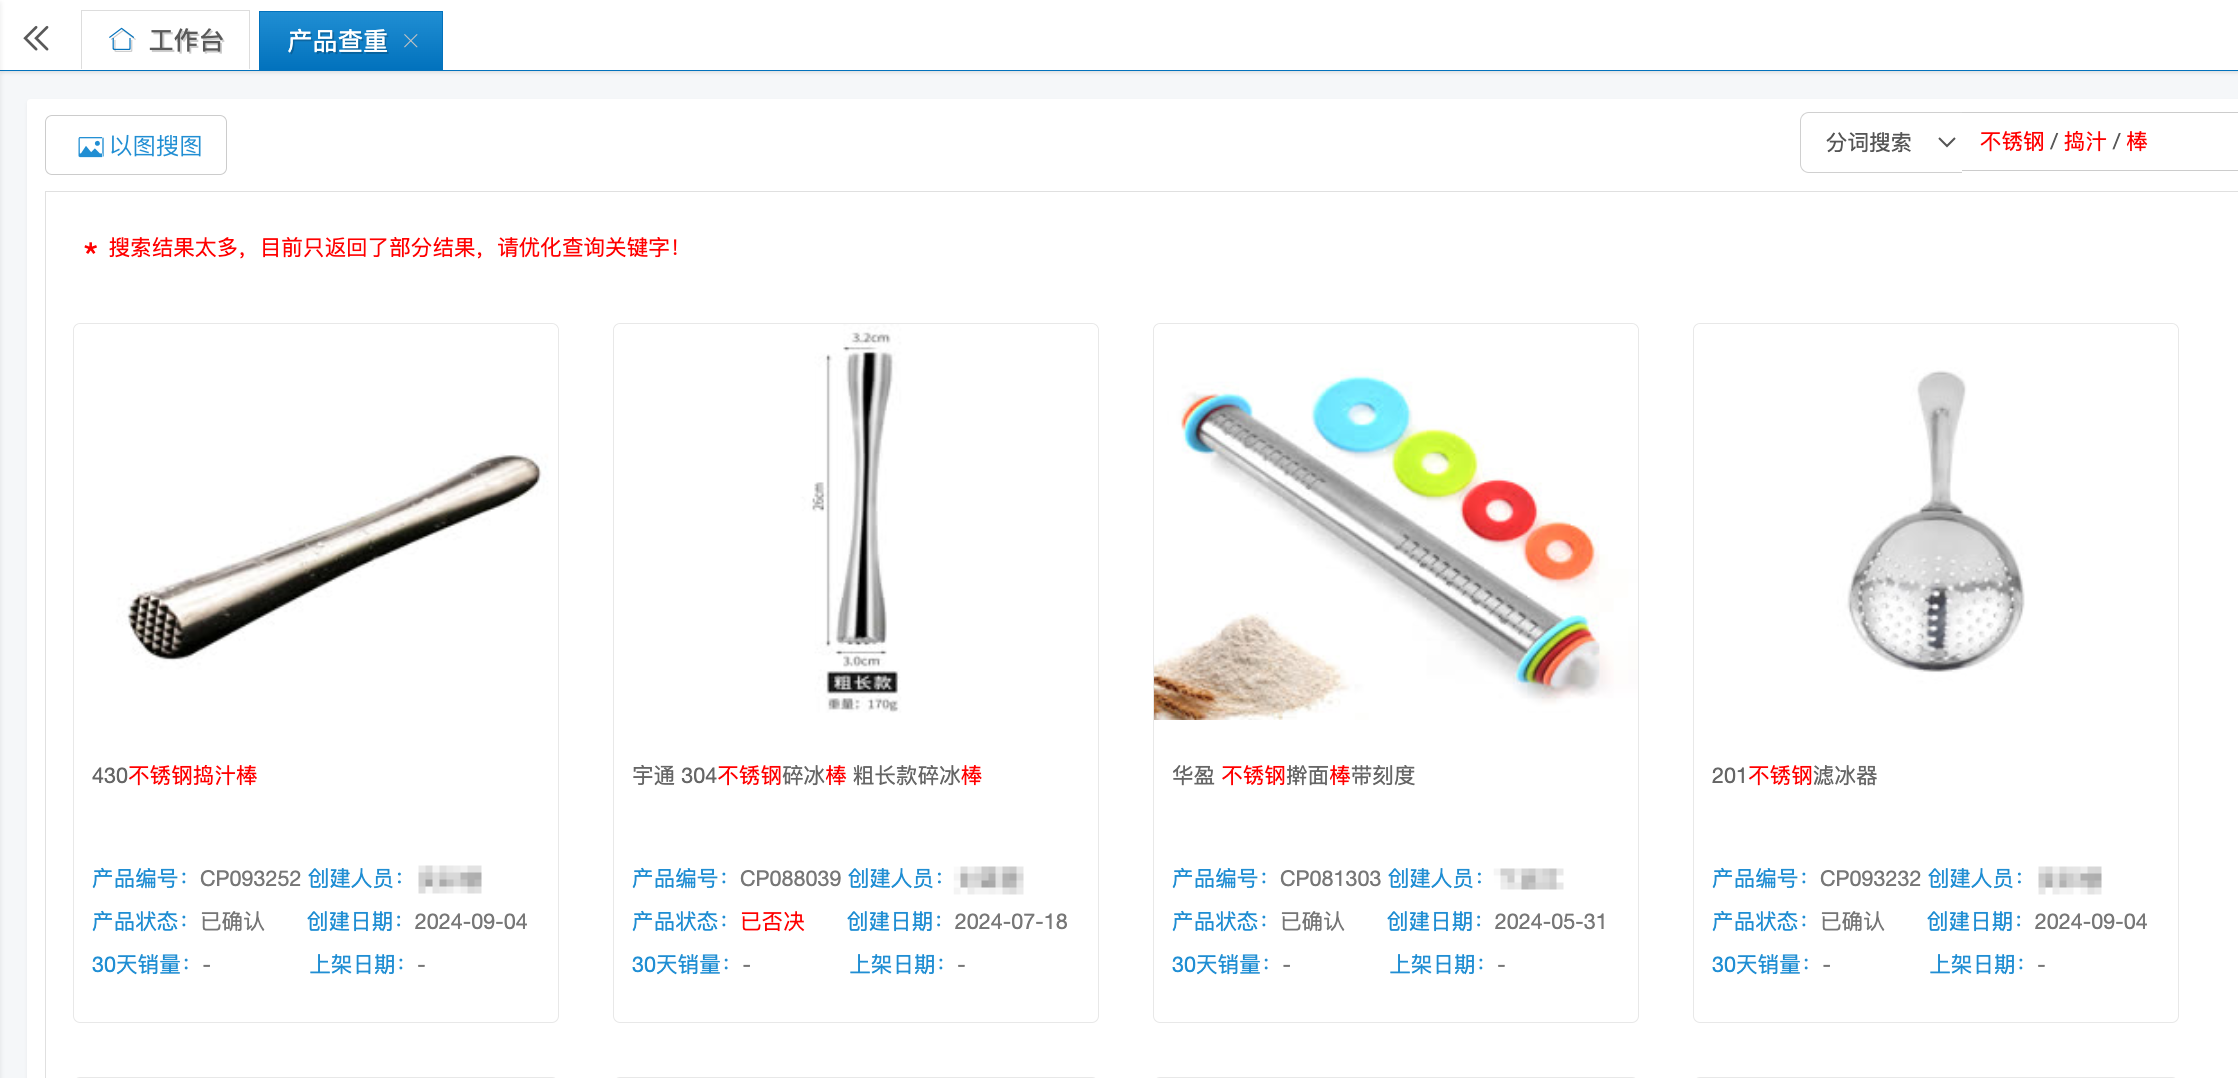The image size is (2238, 1078).
Task: Open the 滤冰器 strainer product image
Action: tap(1936, 522)
